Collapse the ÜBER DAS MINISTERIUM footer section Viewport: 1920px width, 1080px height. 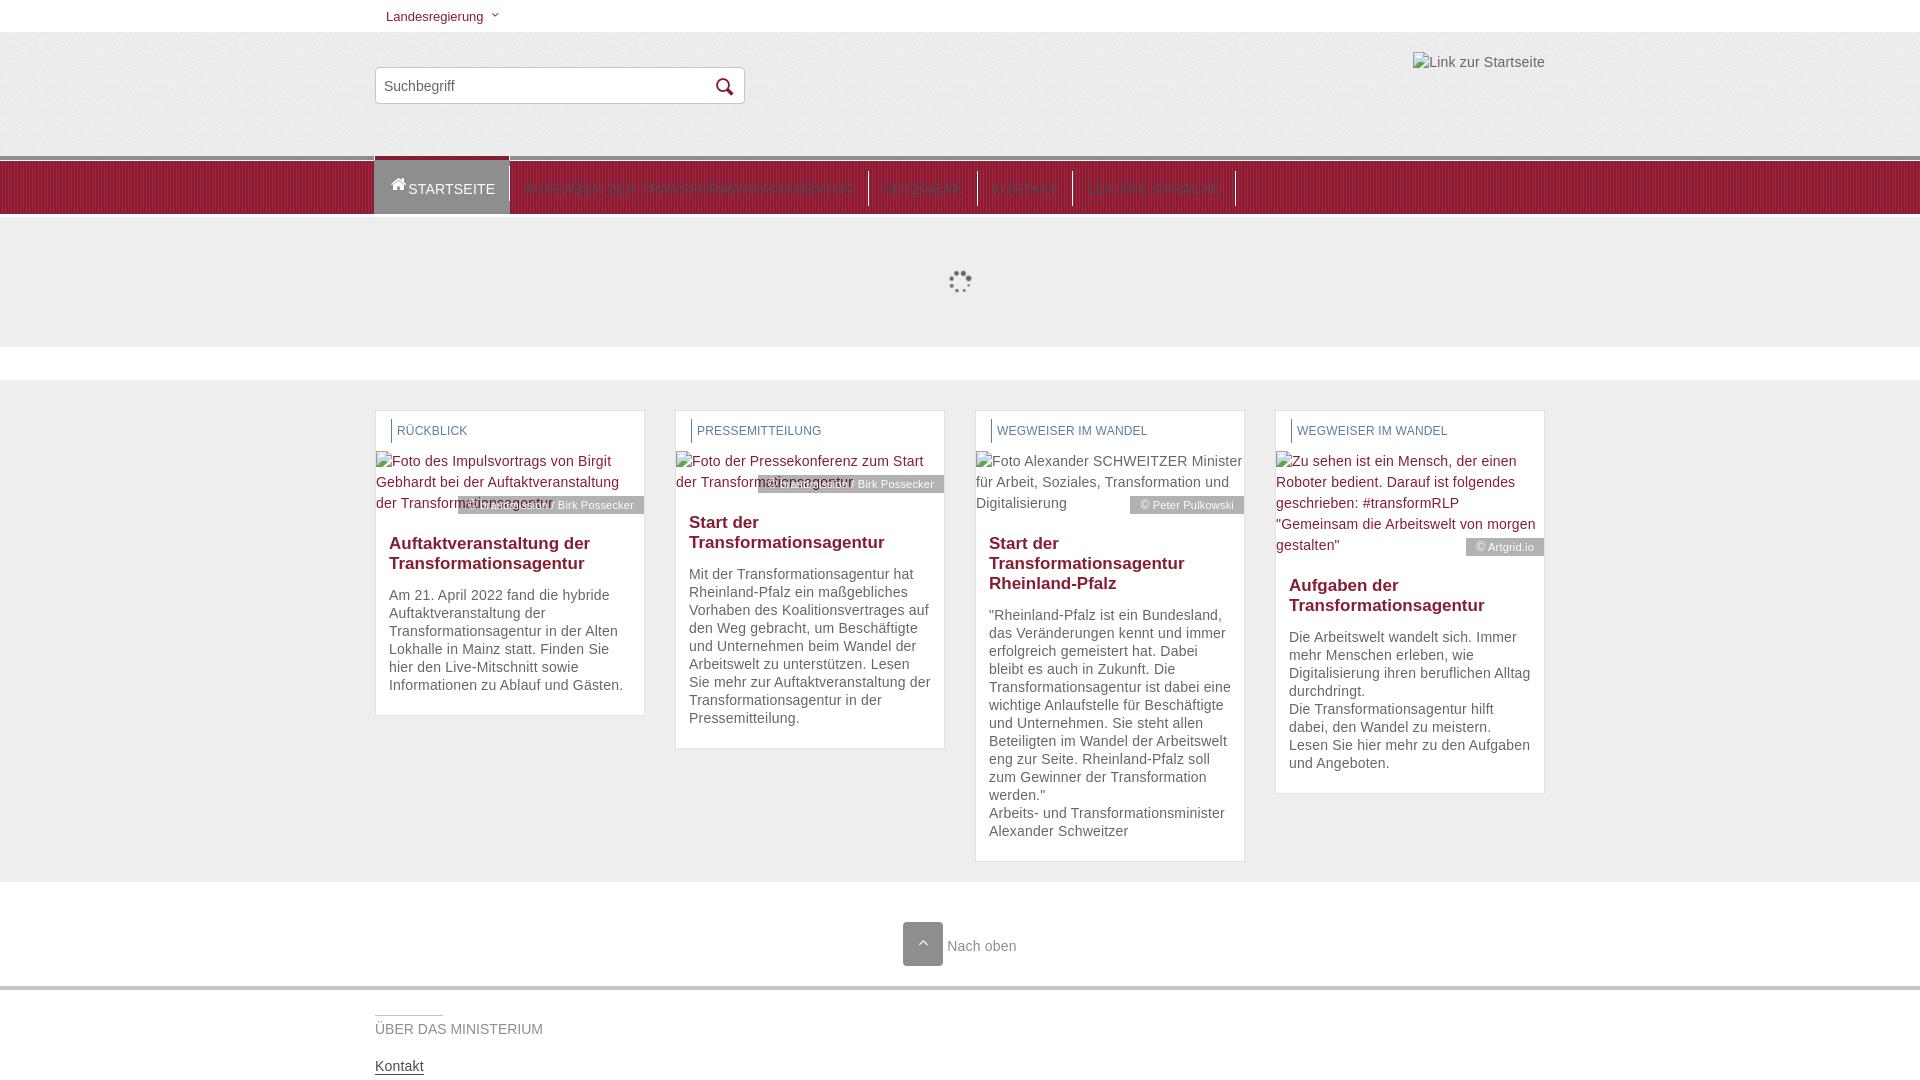[x=459, y=1028]
